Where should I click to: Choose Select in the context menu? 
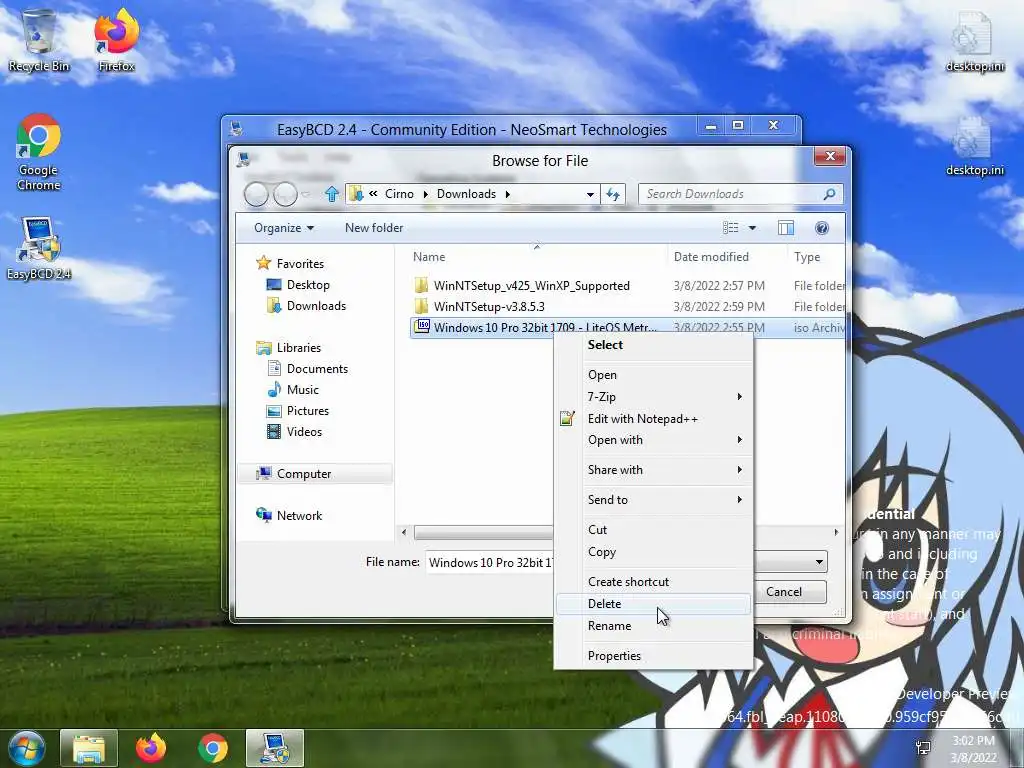pyautogui.click(x=654, y=345)
